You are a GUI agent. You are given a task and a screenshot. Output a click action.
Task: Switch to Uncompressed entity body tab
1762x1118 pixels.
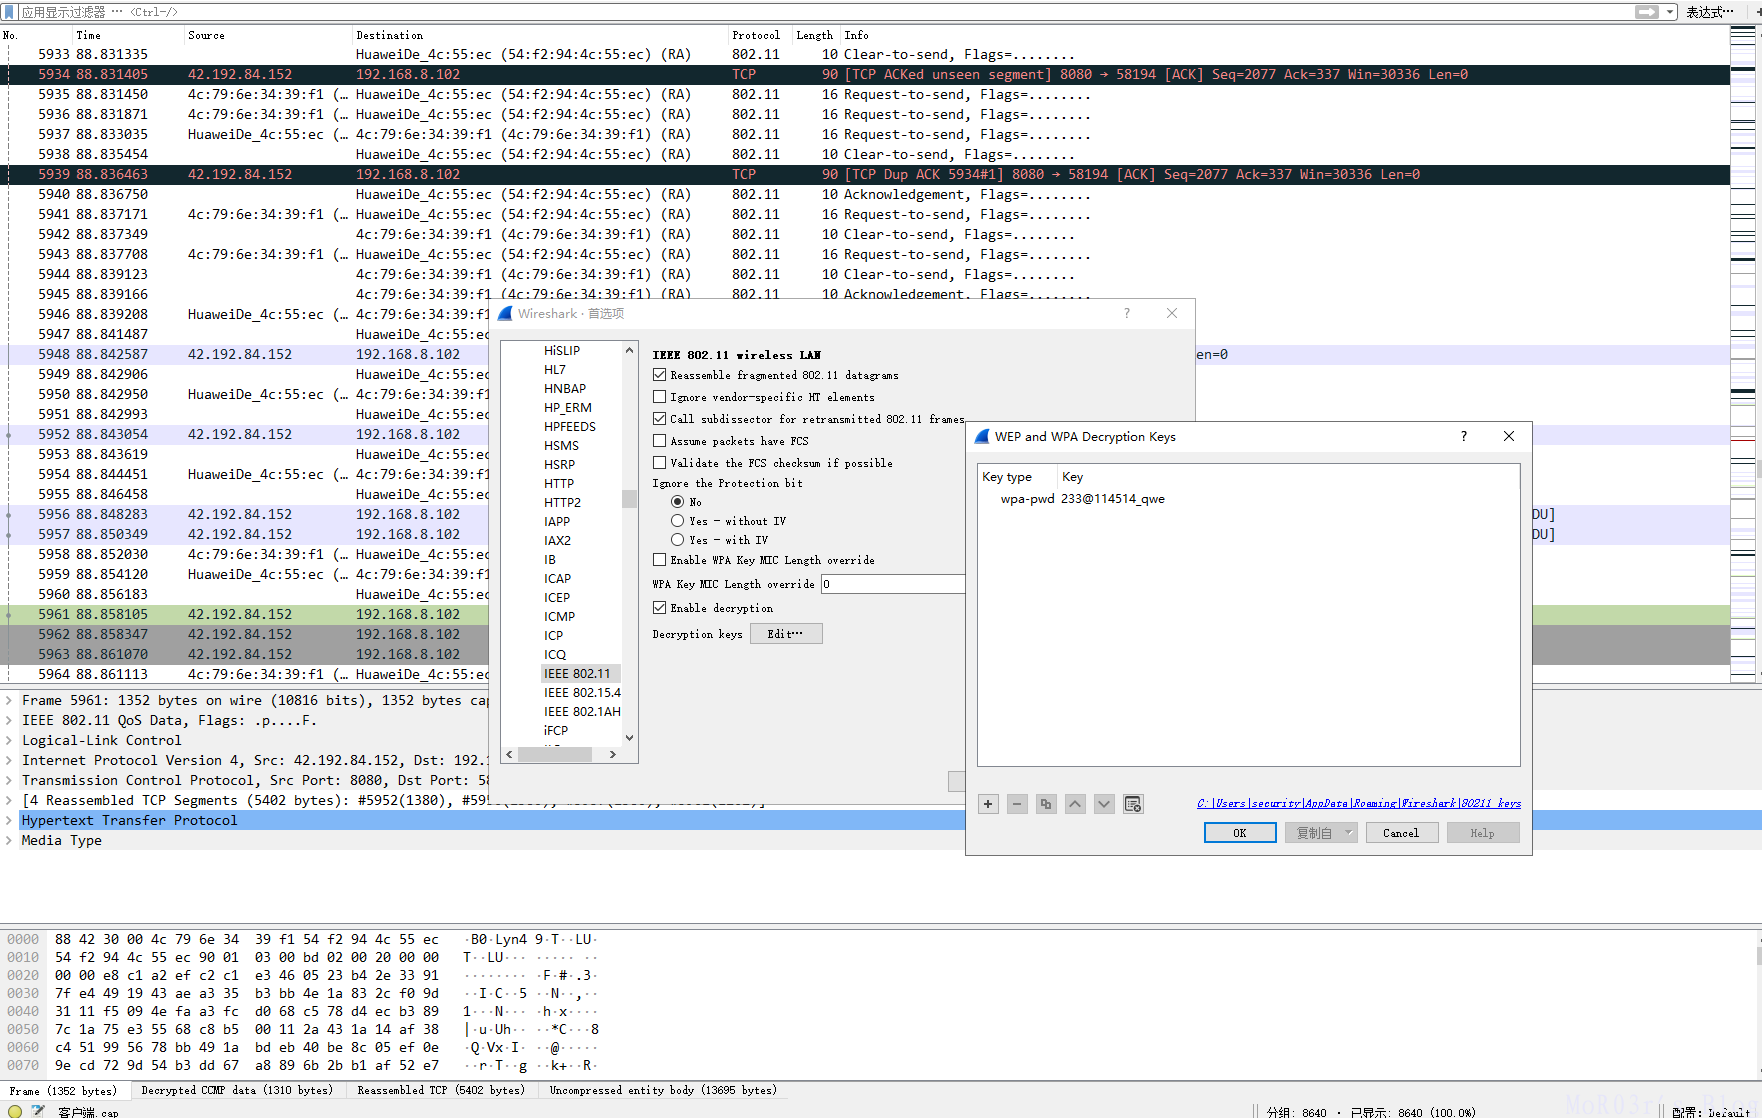pos(662,1091)
